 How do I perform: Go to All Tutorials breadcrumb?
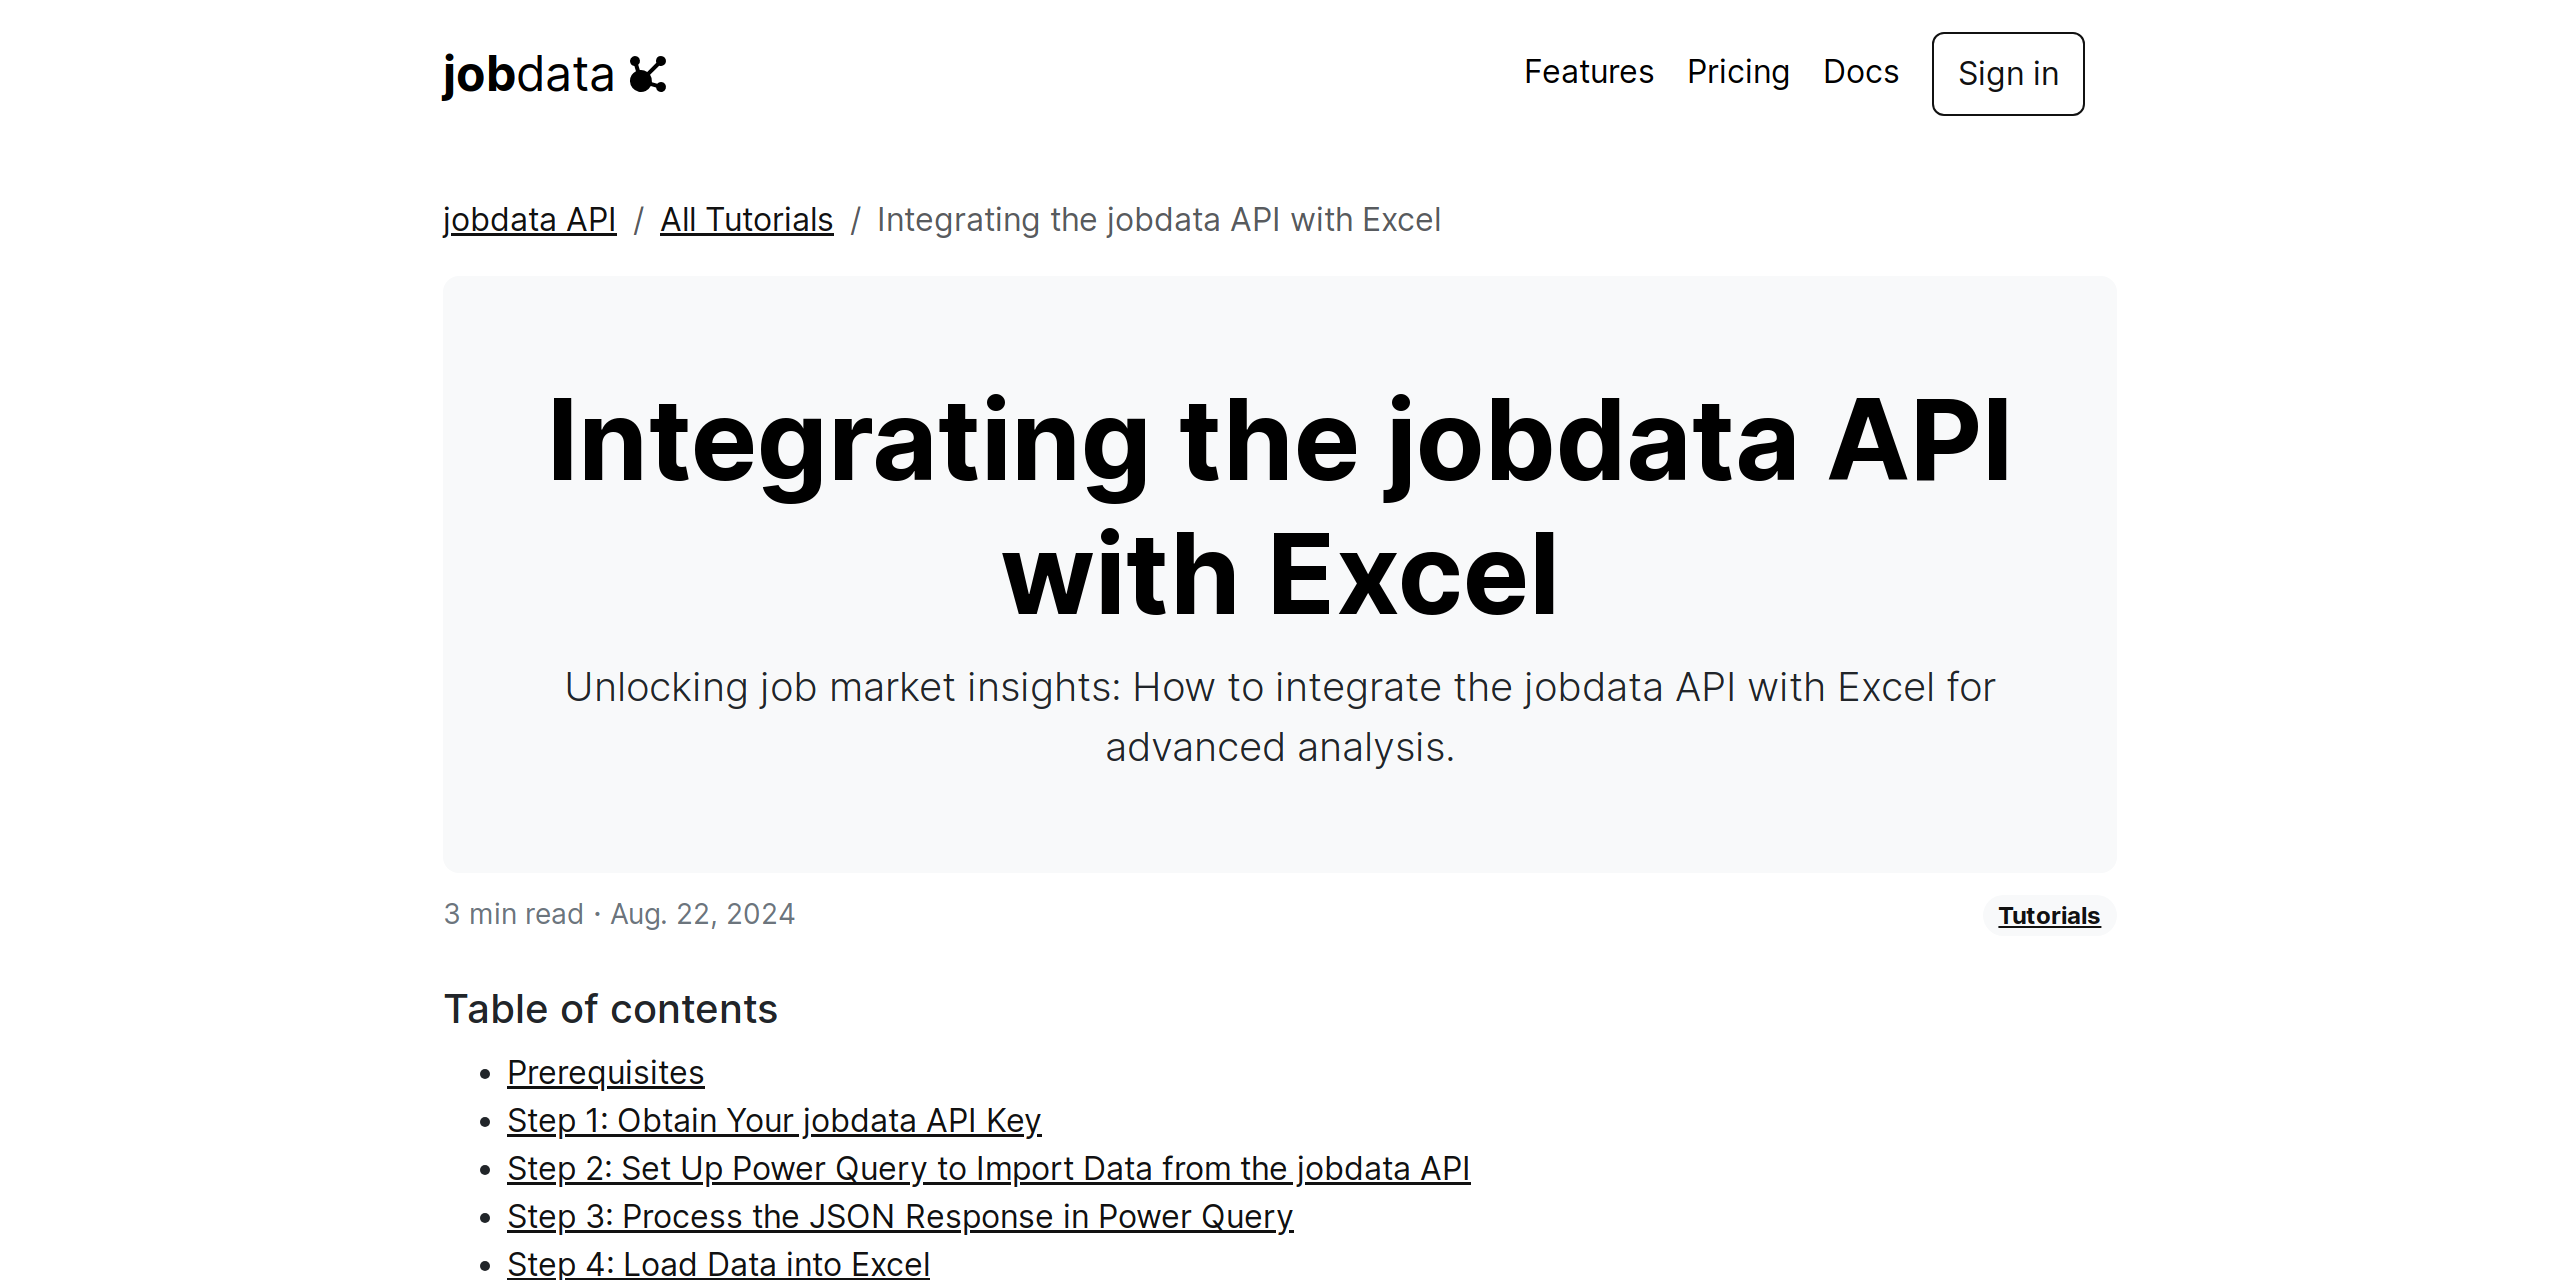746,219
